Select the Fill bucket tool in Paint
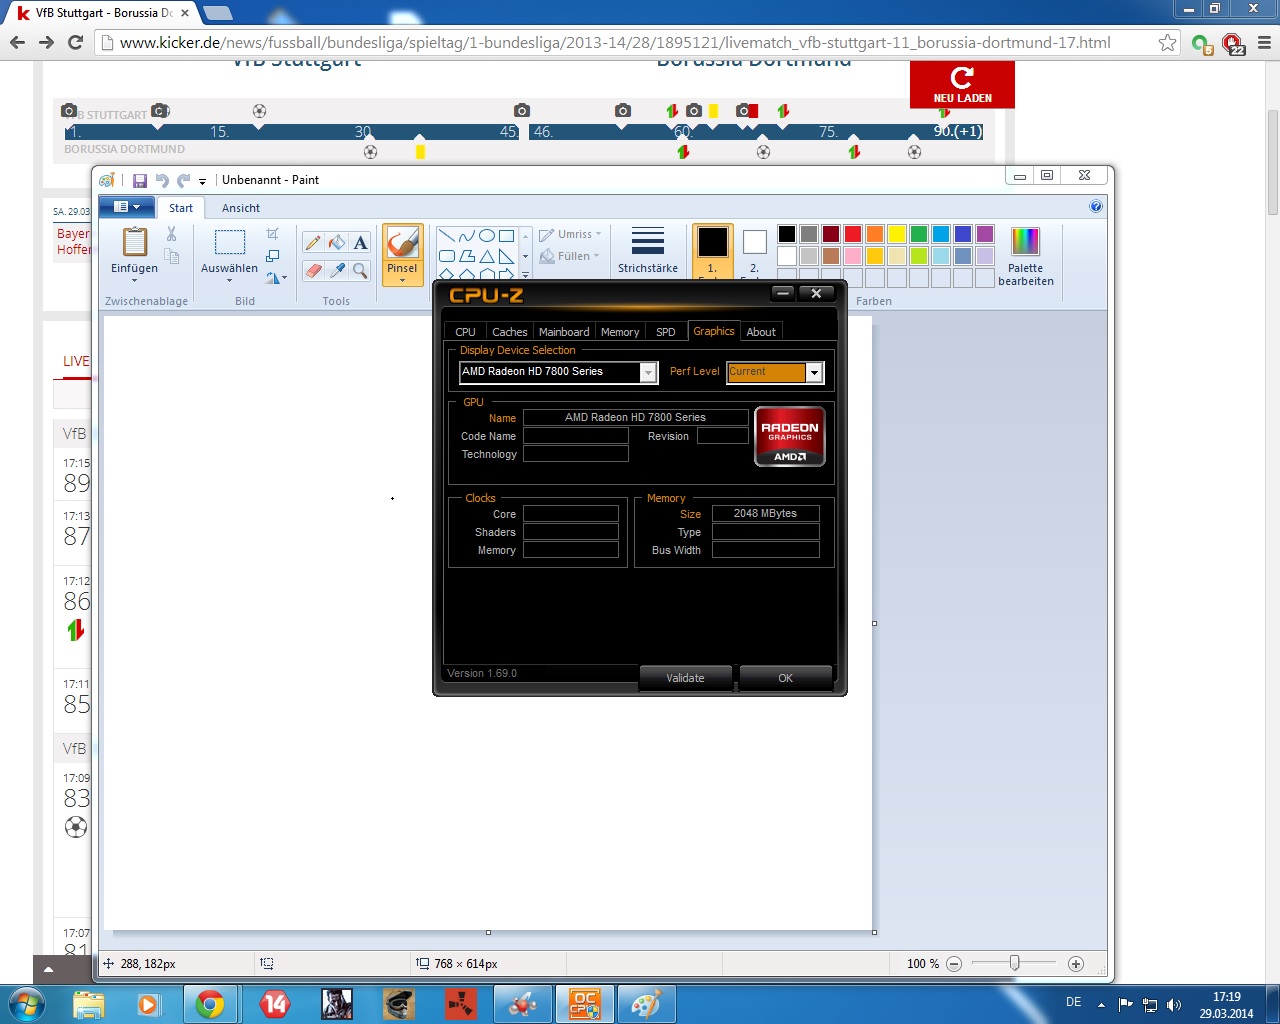1280x1024 pixels. pos(337,243)
